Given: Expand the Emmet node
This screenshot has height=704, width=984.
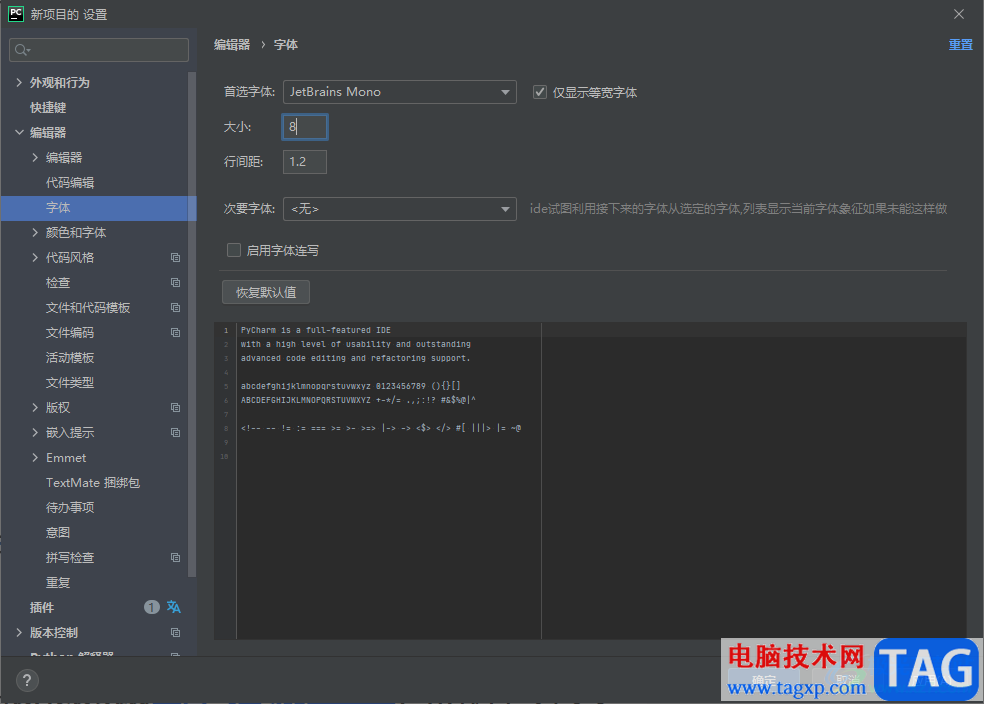Looking at the screenshot, I should click(x=35, y=458).
